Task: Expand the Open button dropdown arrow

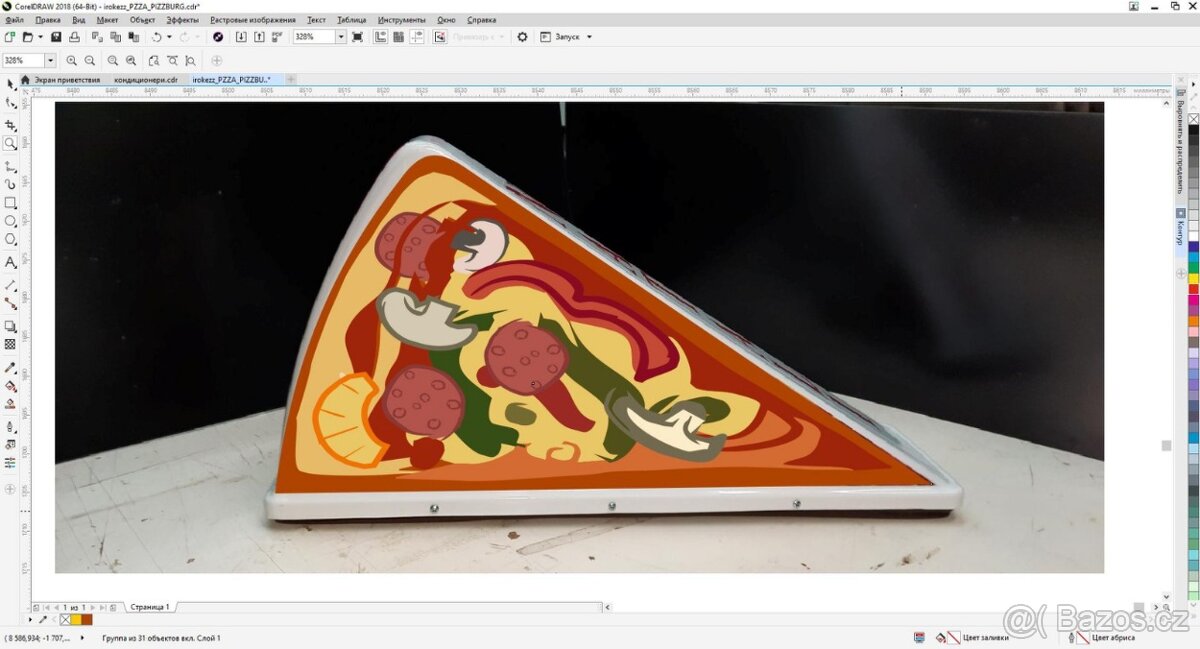Action: pos(39,37)
